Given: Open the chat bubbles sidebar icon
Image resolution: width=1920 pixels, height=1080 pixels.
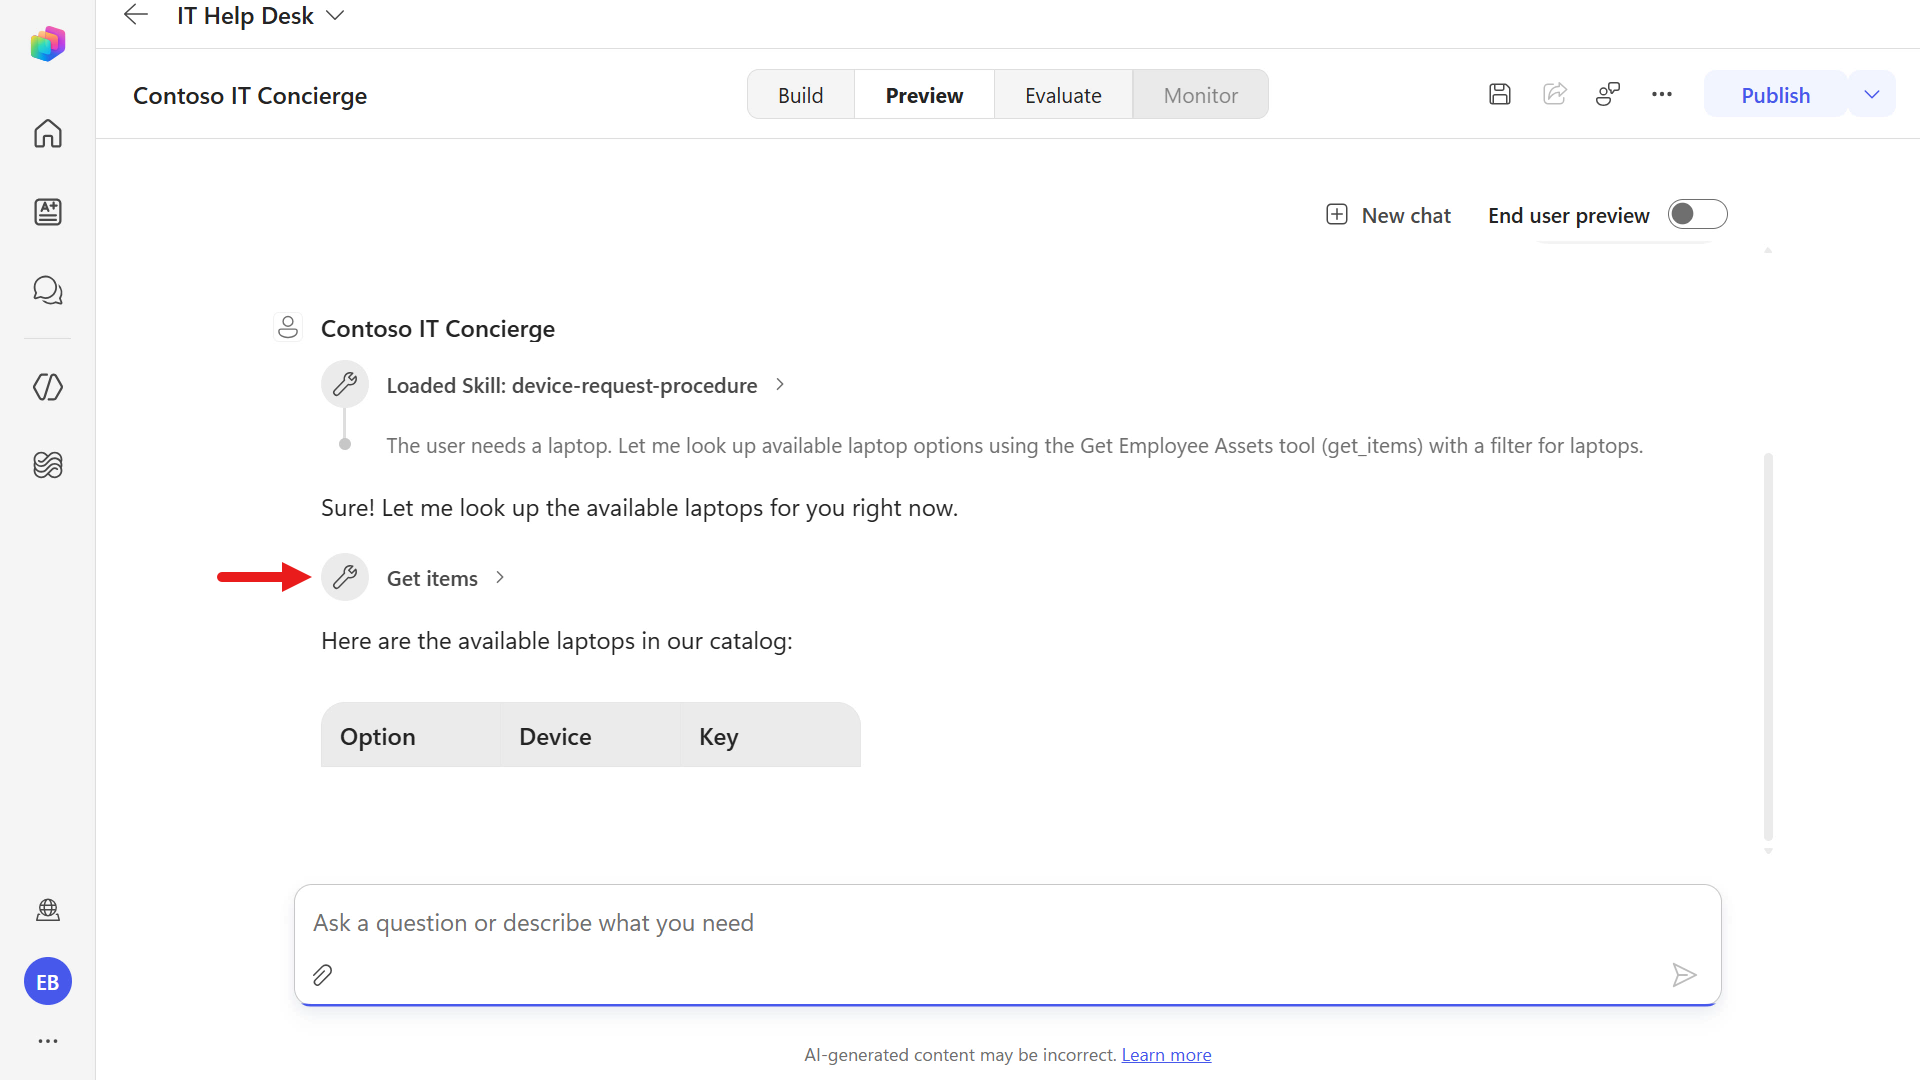Looking at the screenshot, I should pos(47,291).
